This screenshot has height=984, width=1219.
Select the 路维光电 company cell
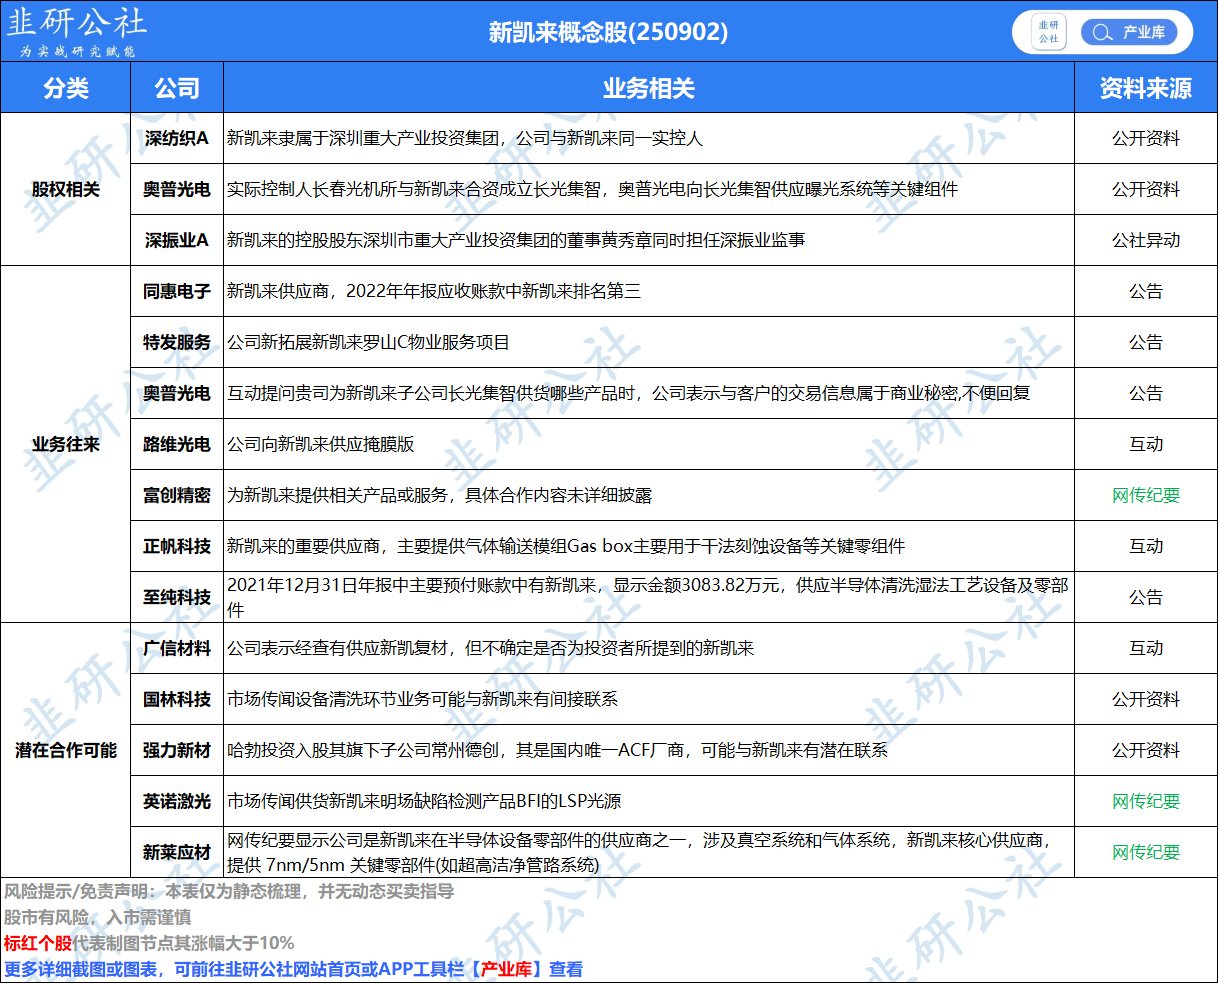(177, 444)
